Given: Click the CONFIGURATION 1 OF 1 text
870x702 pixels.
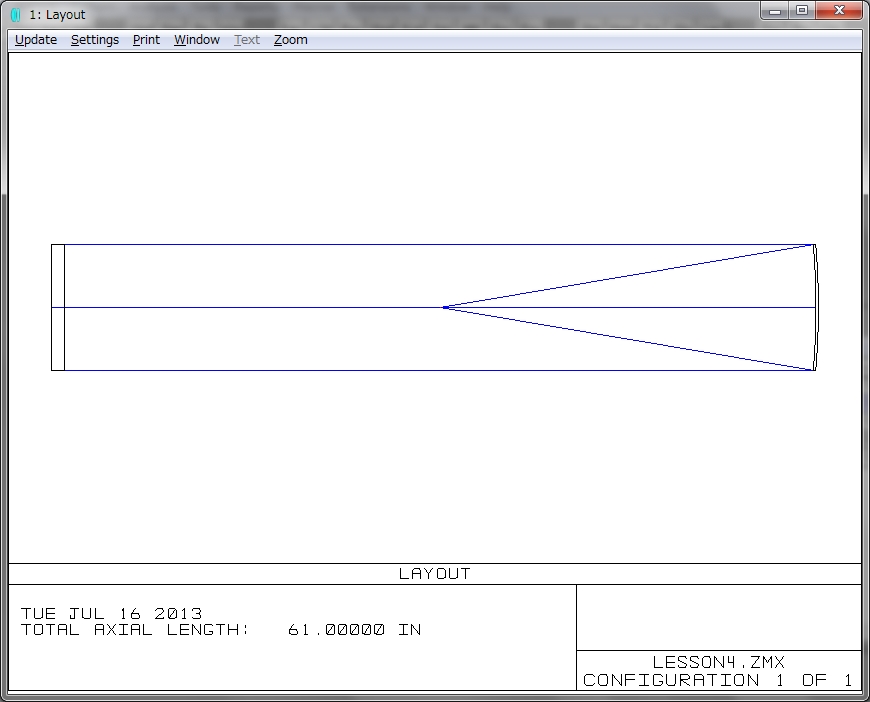Looking at the screenshot, I should click(x=717, y=680).
